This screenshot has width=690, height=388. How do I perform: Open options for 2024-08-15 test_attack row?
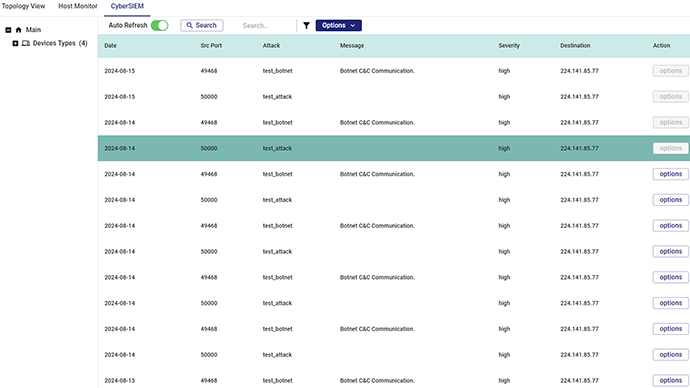670,97
